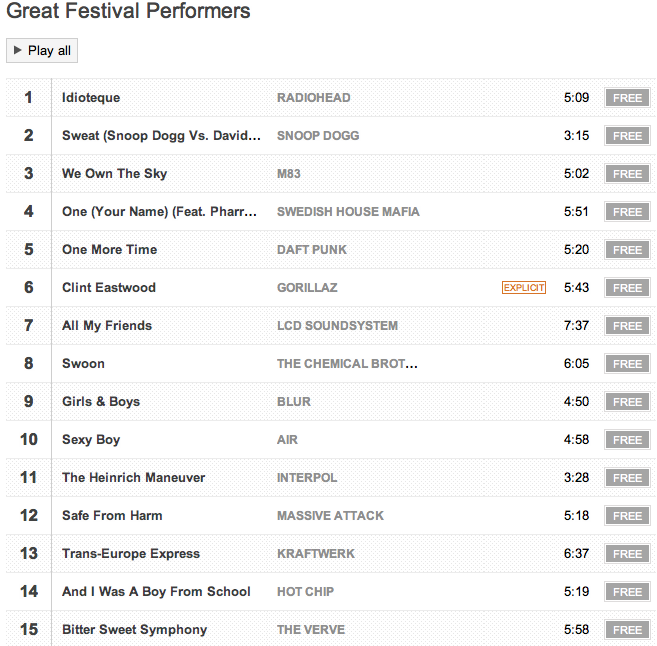Open GORILLAZ artist page
The height and width of the screenshot is (646, 657).
point(307,288)
